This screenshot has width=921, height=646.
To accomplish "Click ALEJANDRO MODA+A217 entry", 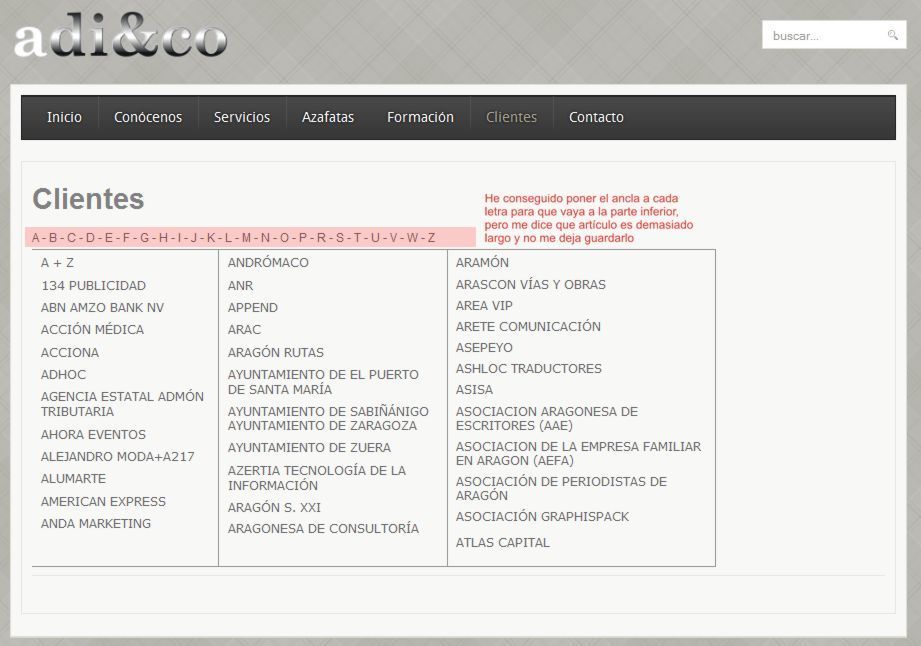I will click(117, 457).
